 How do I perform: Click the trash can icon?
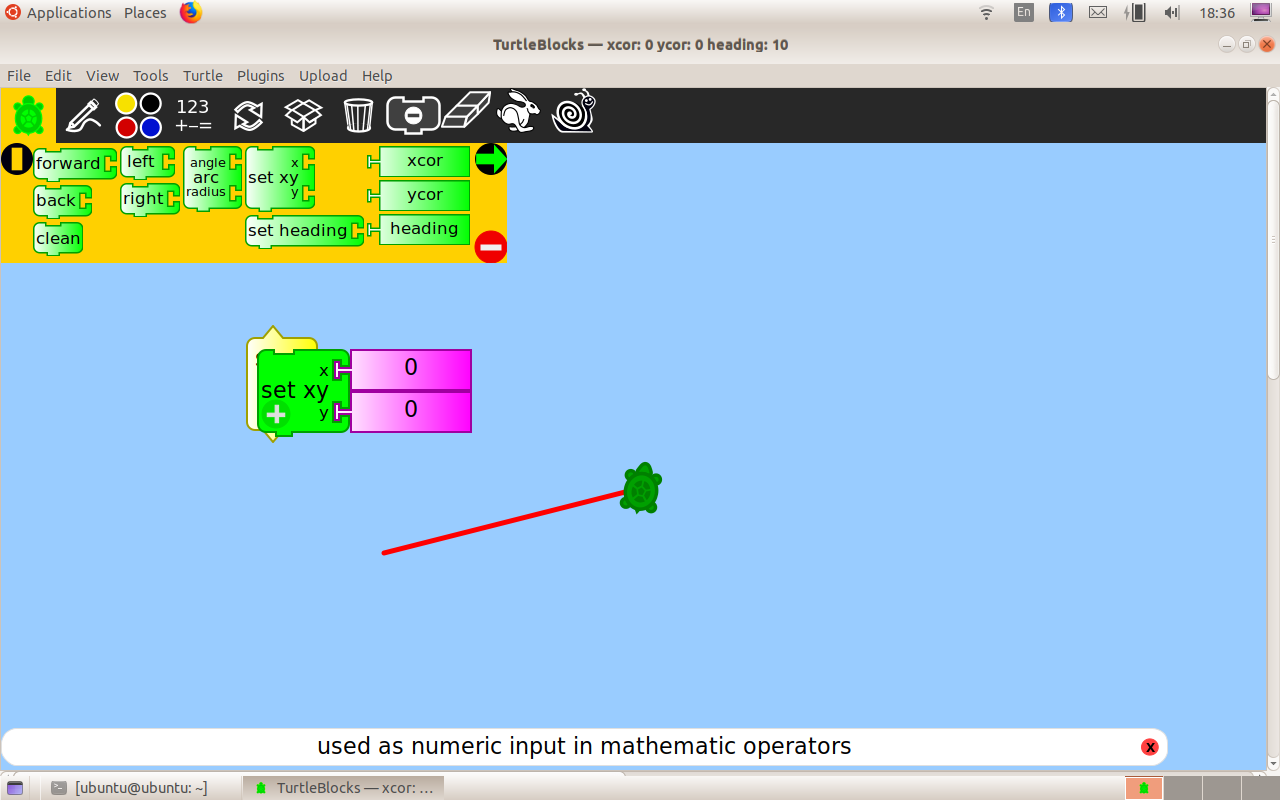coord(358,115)
